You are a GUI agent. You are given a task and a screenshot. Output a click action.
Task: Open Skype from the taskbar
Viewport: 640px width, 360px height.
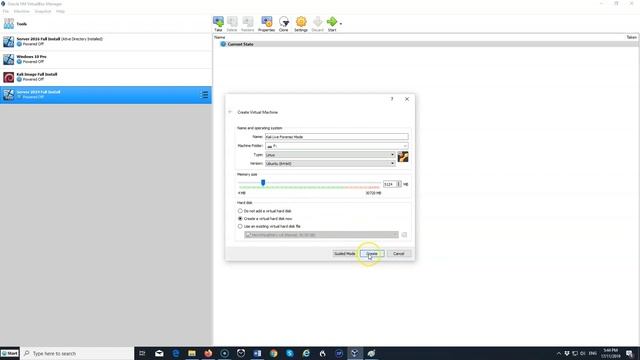pyautogui.click(x=290, y=353)
